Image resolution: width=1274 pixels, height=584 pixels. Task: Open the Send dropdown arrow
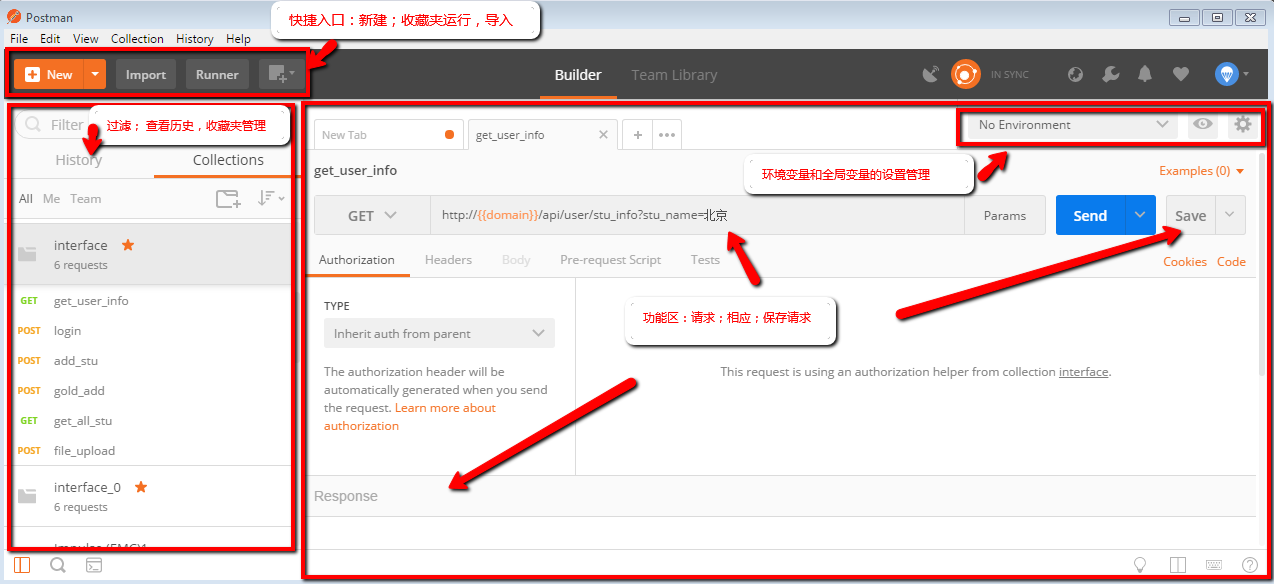tap(1140, 216)
